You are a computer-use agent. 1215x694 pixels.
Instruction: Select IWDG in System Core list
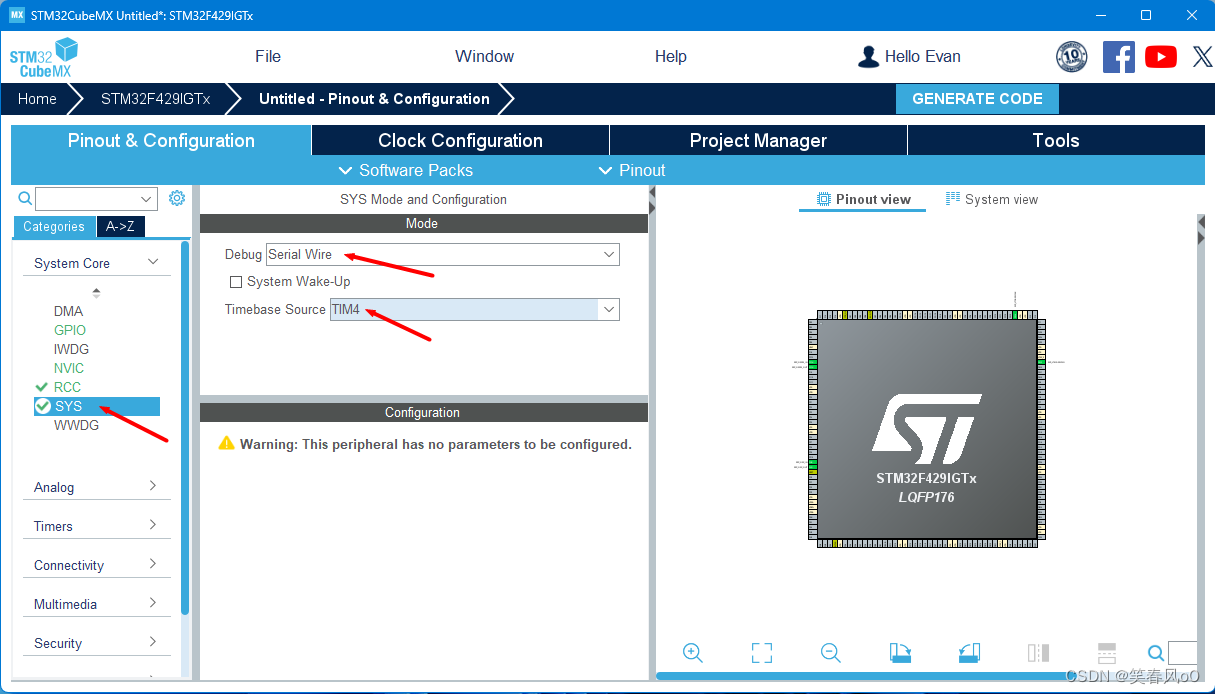tap(71, 349)
